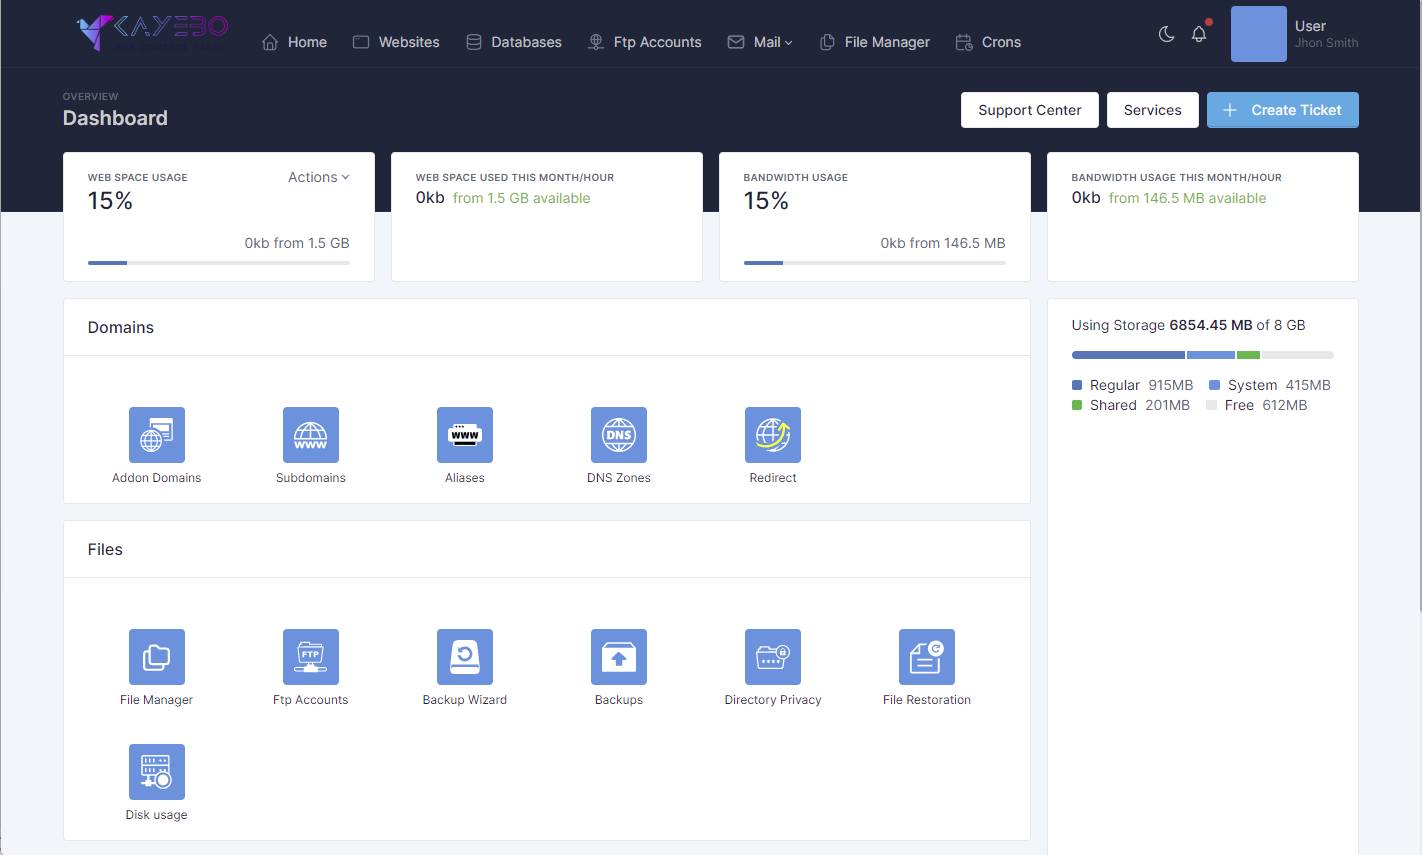Click the Jhon Smith user name
This screenshot has height=855, width=1422.
1326,43
